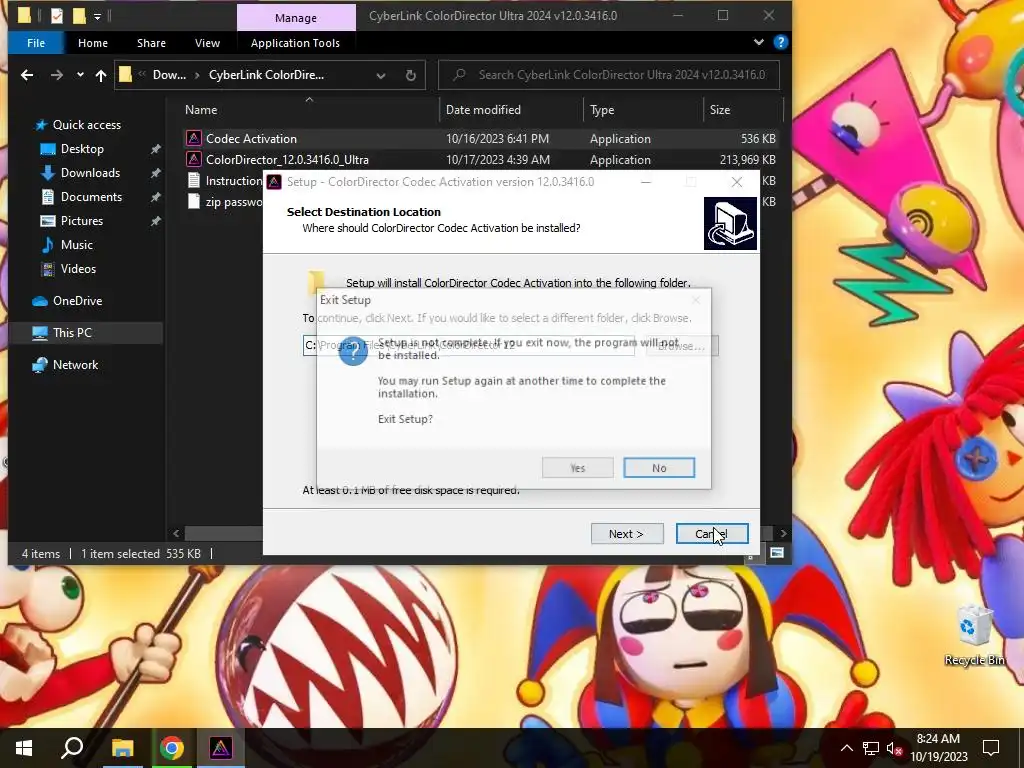This screenshot has width=1024, height=768.
Task: Open File Explorer from taskbar
Action: coord(122,748)
